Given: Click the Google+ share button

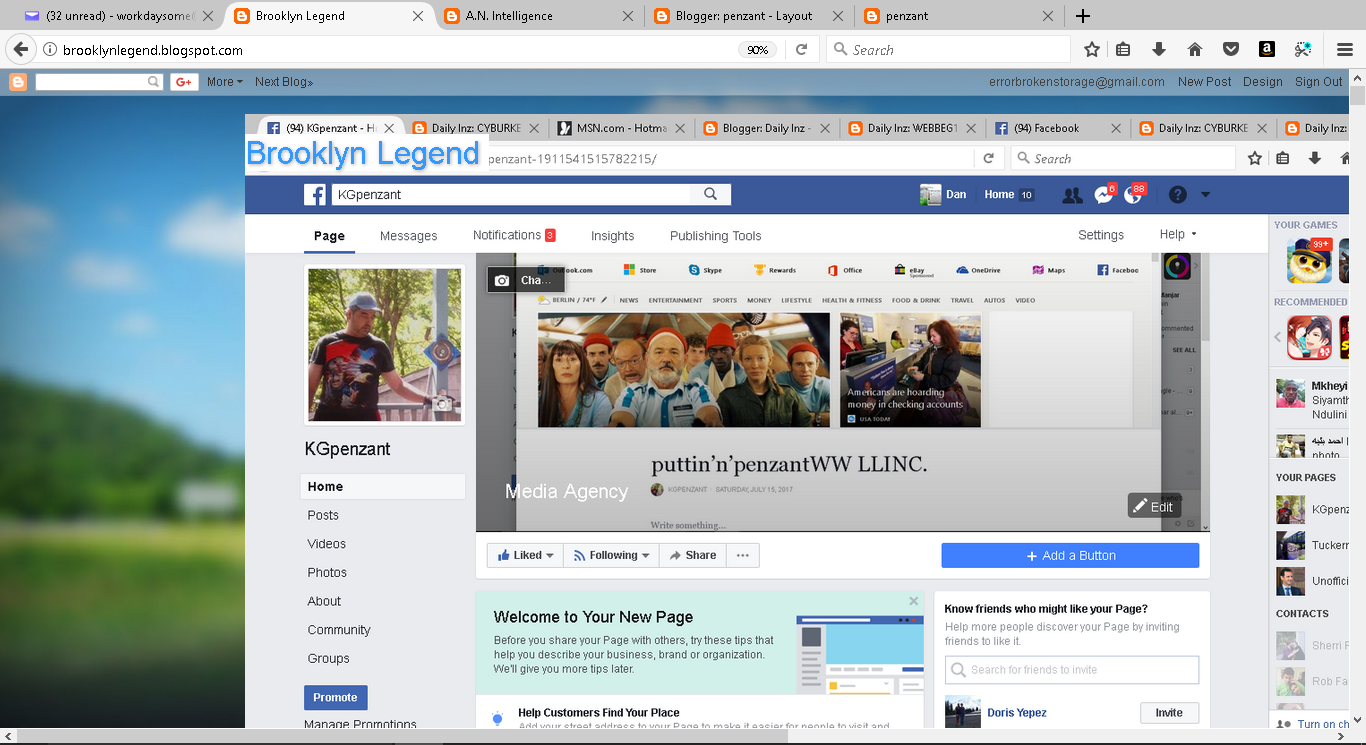Looking at the screenshot, I should 183,82.
